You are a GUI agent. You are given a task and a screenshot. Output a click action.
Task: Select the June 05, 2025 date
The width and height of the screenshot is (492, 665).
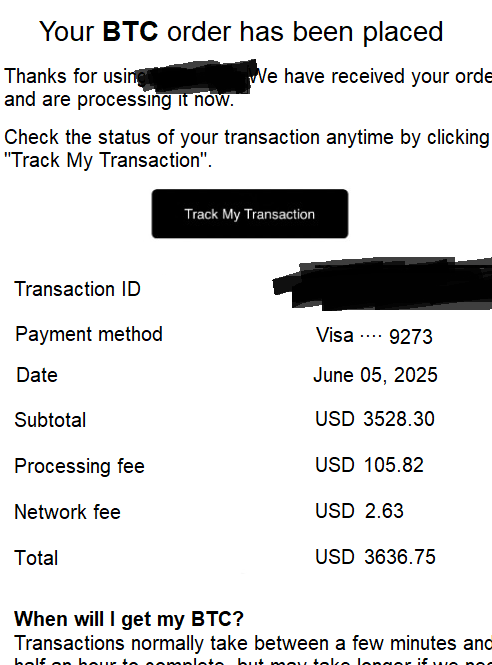click(x=375, y=375)
